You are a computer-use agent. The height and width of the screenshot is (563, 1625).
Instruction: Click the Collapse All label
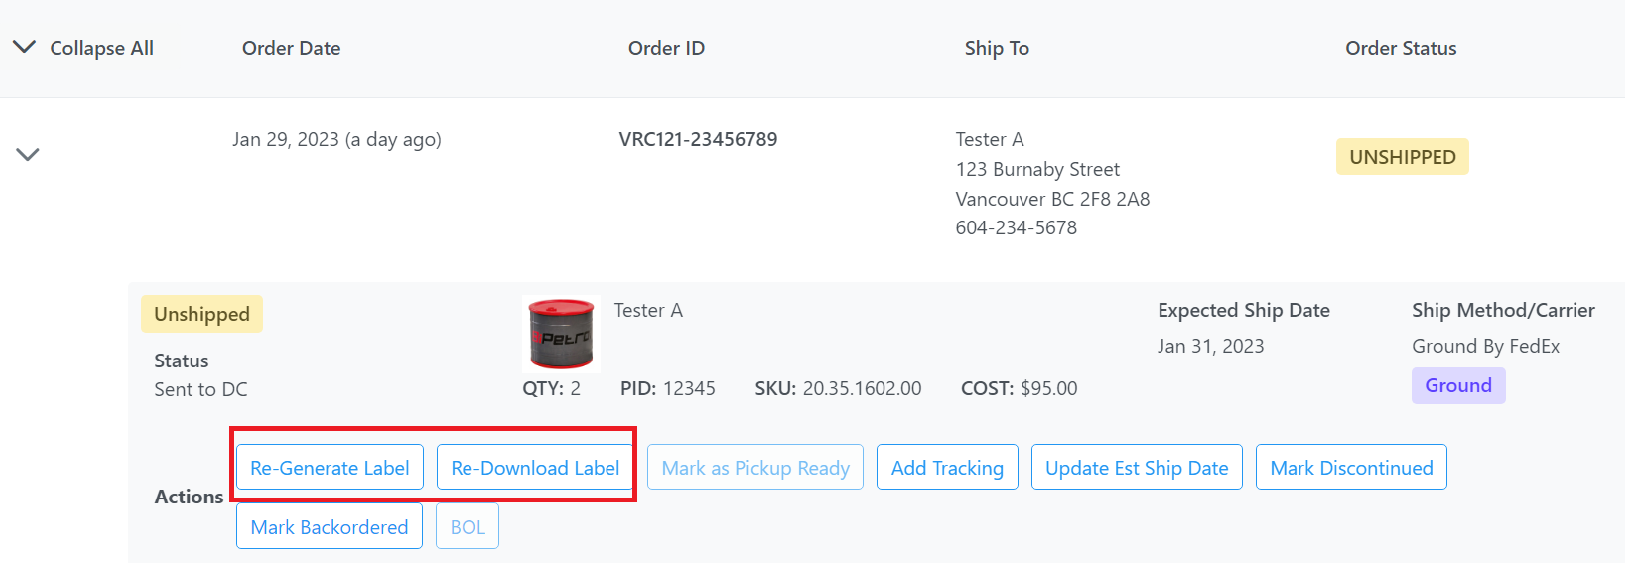(x=102, y=48)
